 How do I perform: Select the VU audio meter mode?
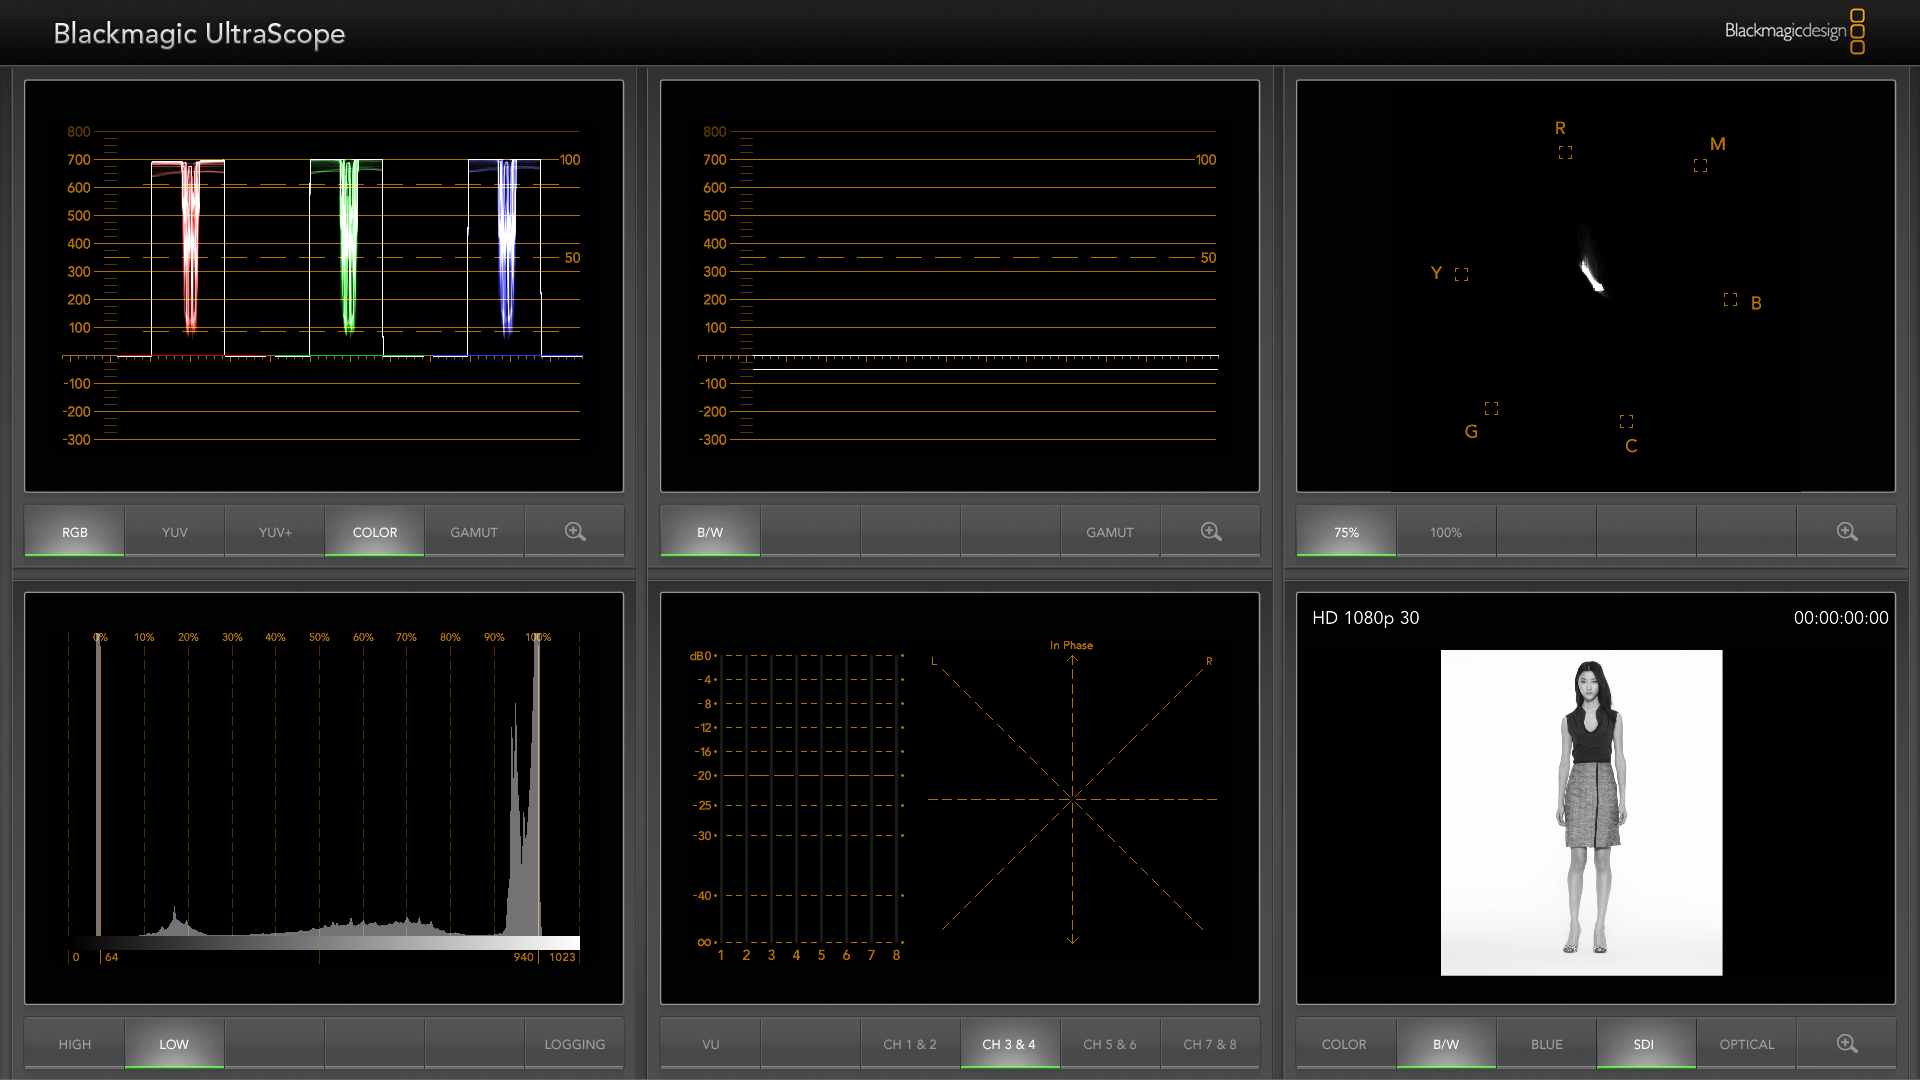pos(711,1043)
